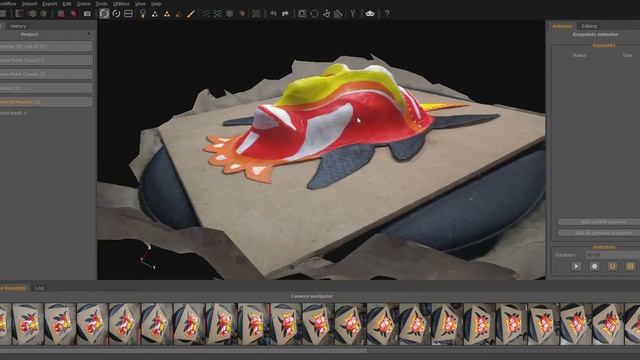
Task: Expand the Sparse Point Cloud section
Action: click(x=46, y=60)
